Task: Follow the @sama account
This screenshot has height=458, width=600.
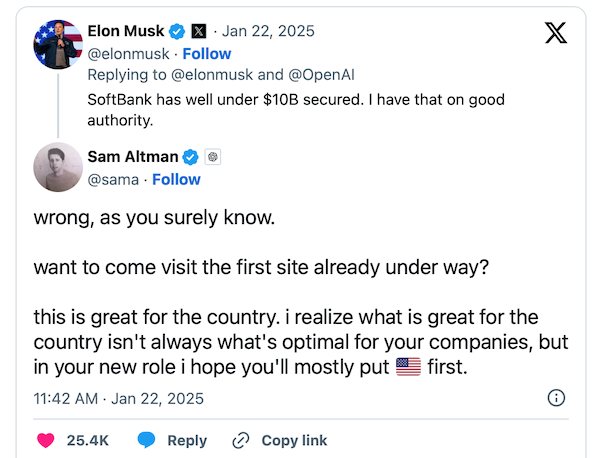Action: tap(176, 179)
